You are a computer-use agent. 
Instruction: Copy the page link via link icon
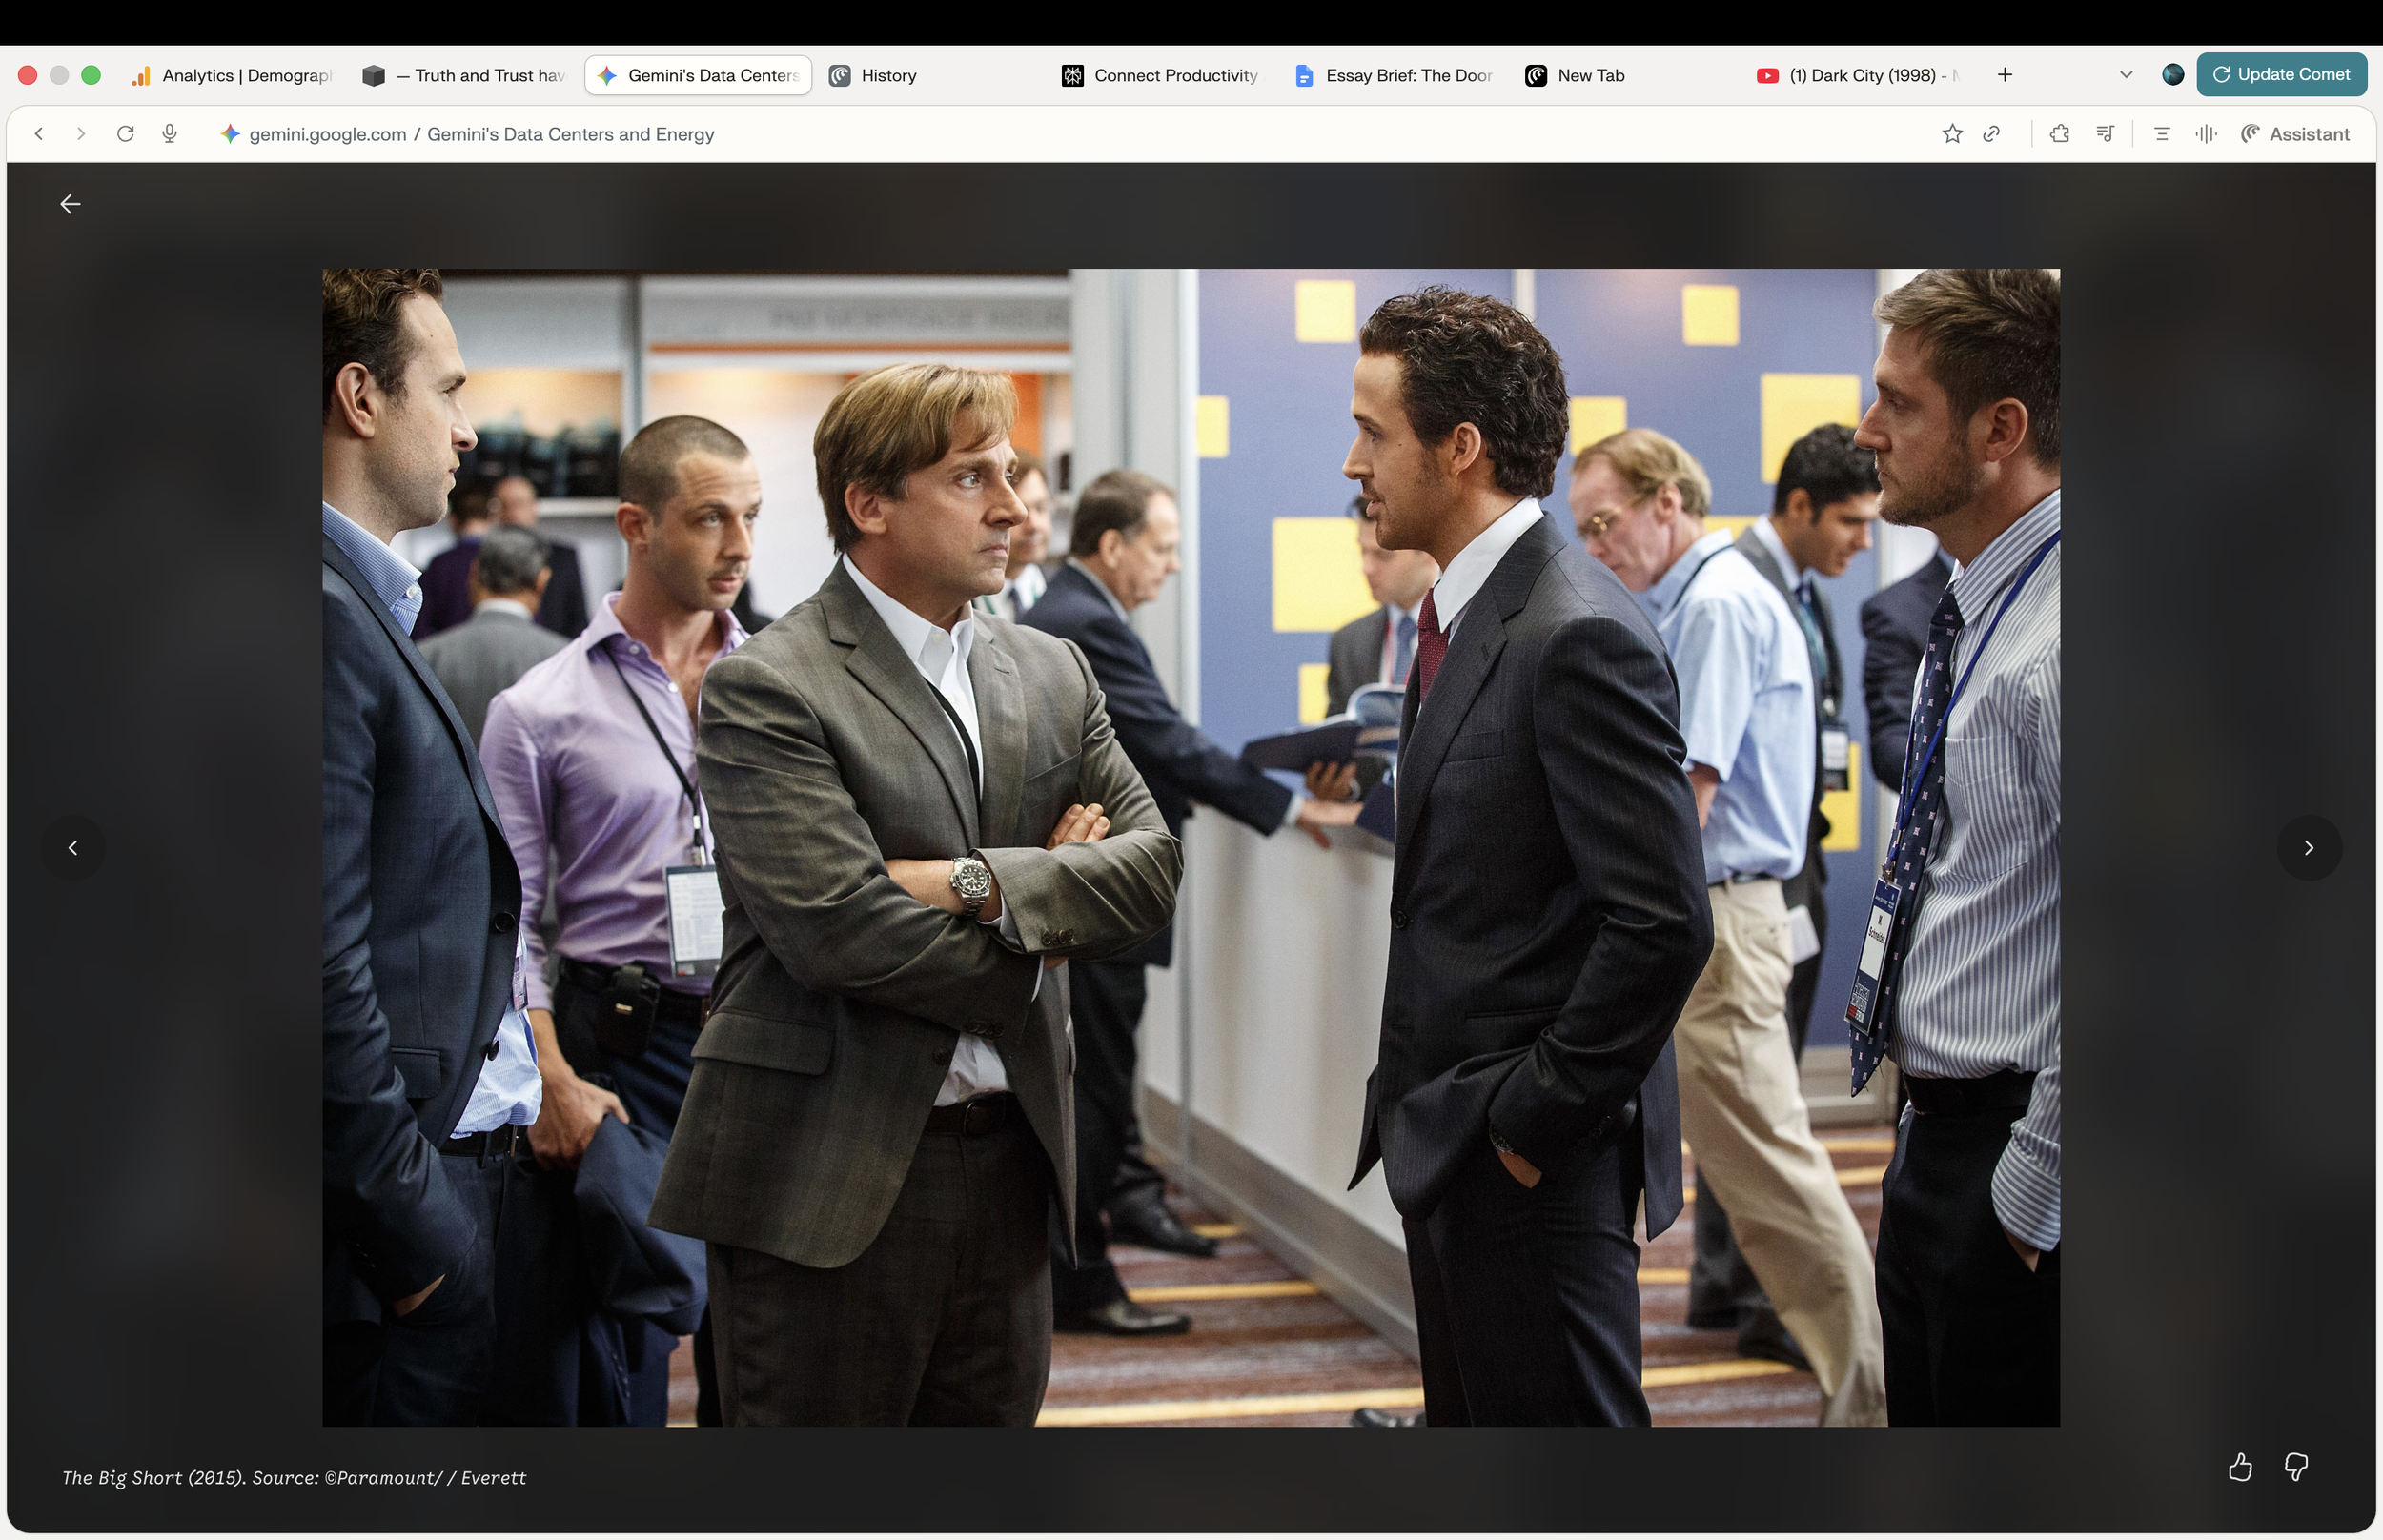(1992, 134)
